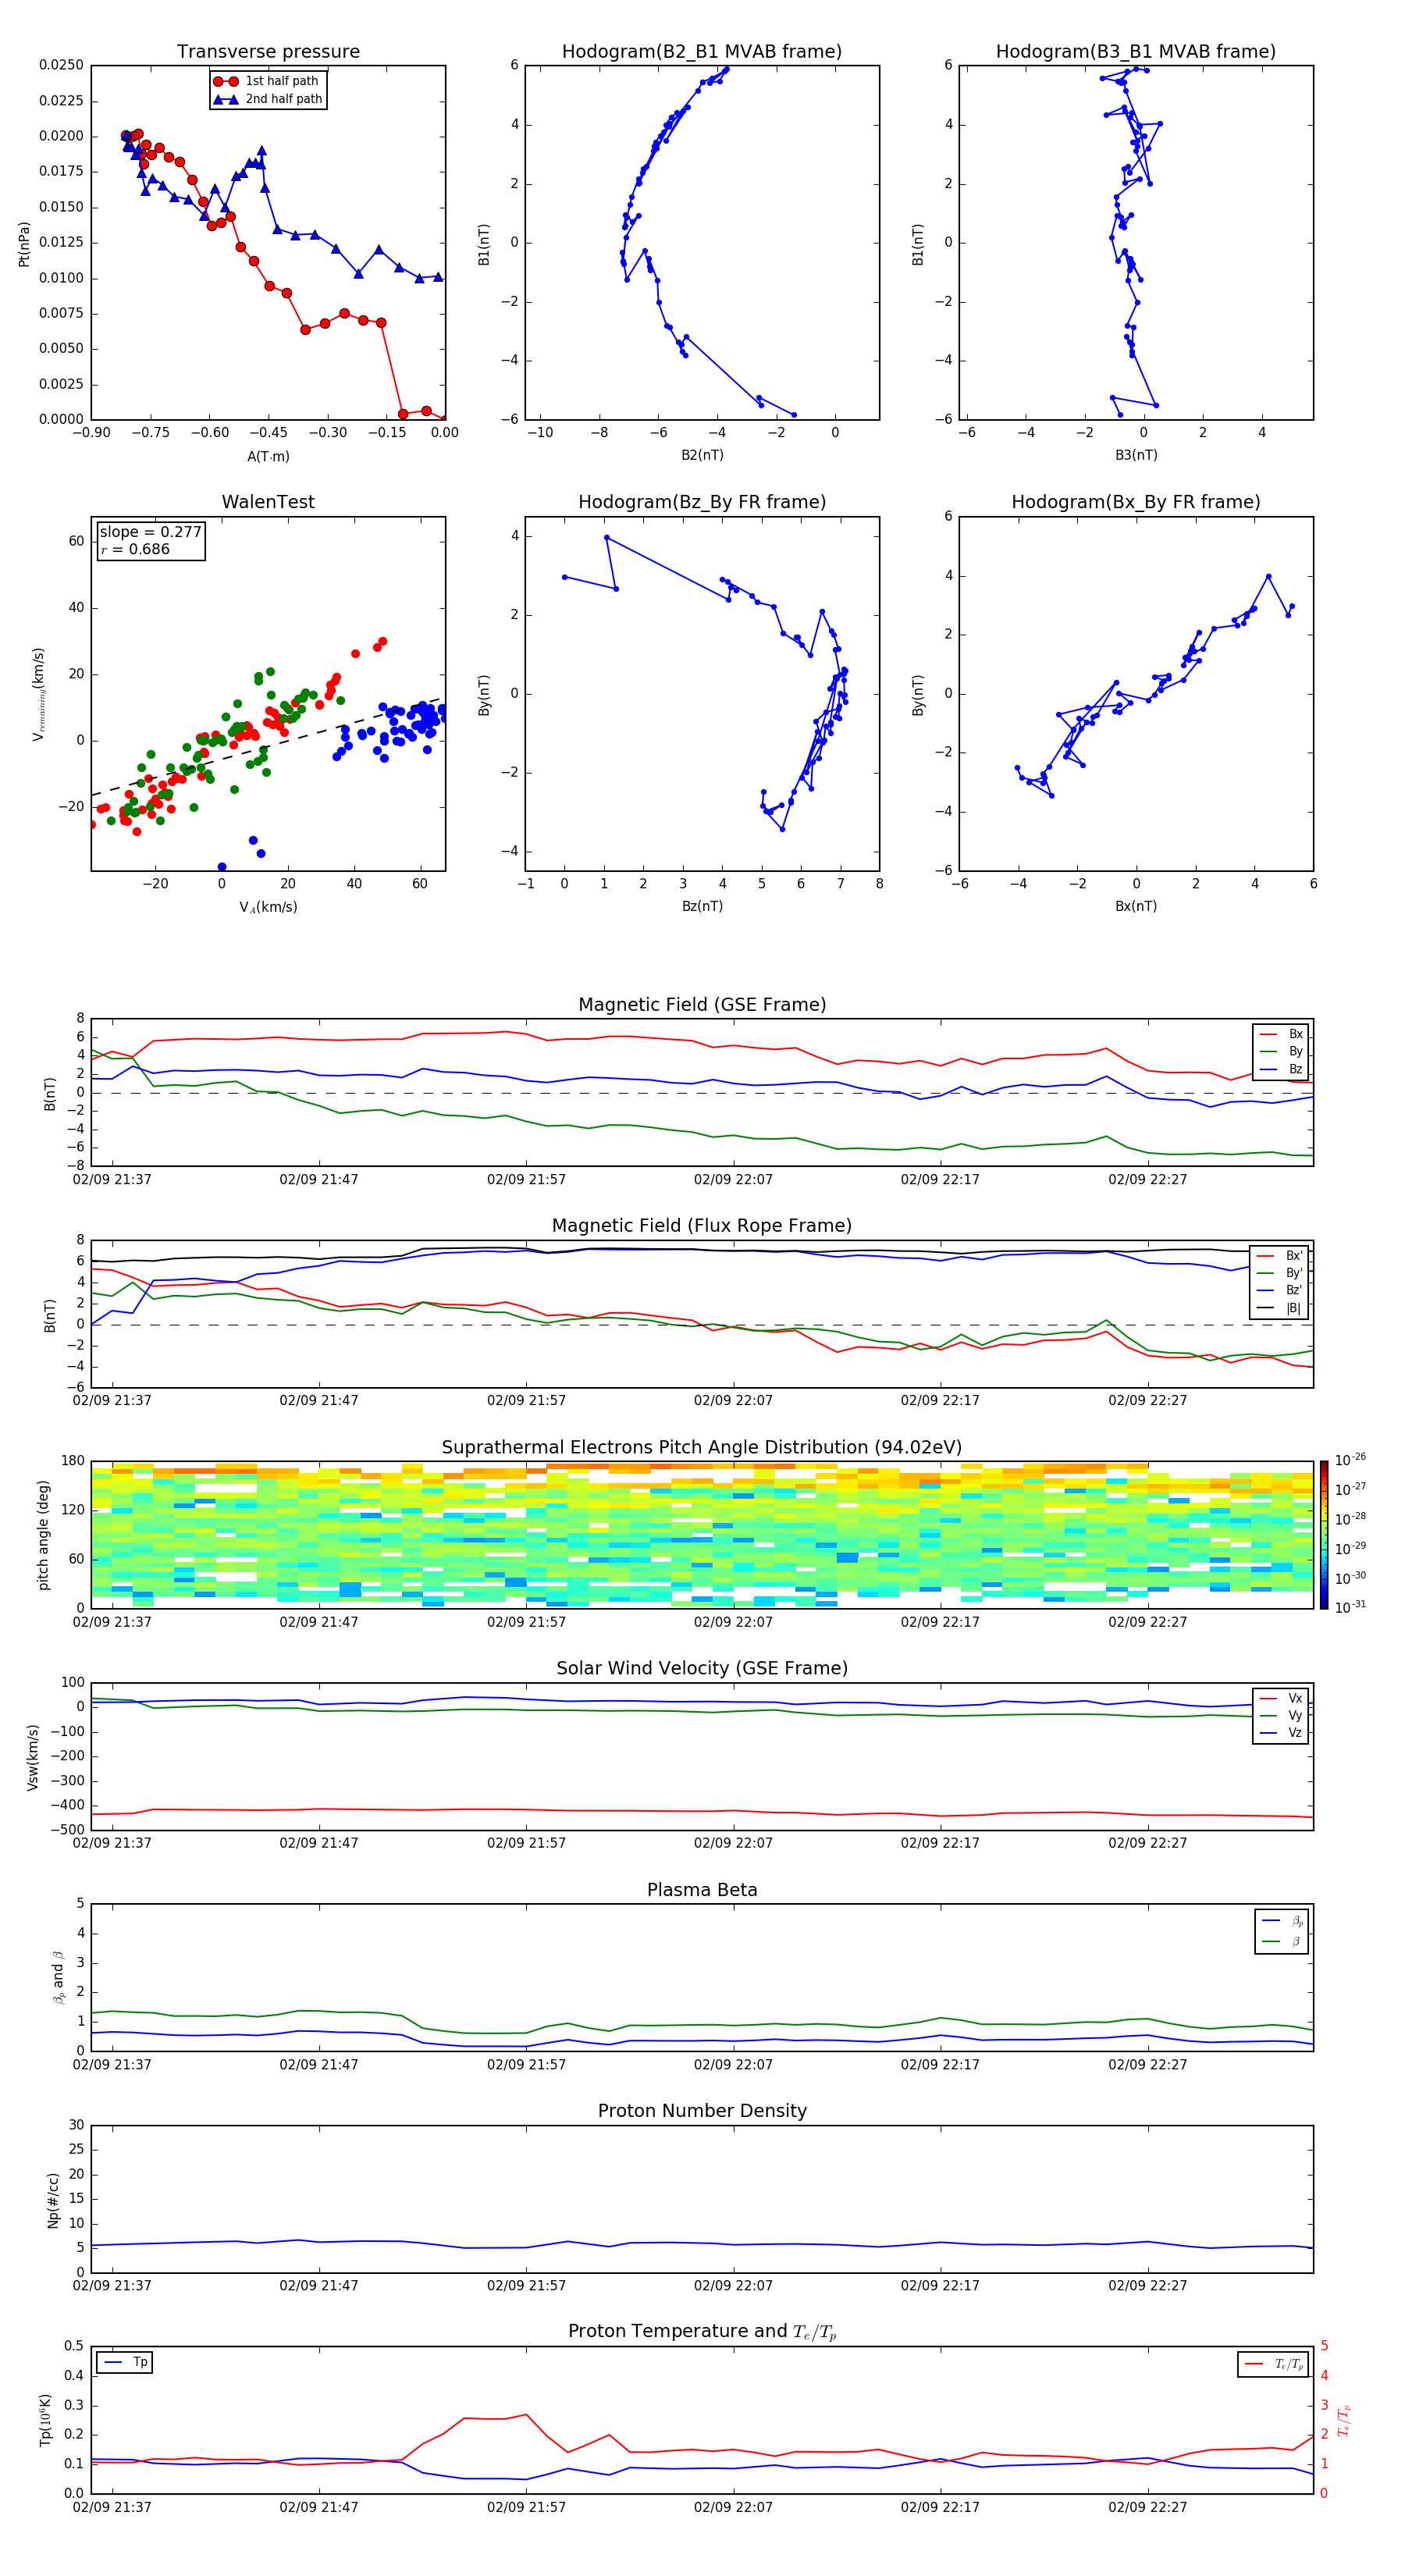Click the 'Bz(nT)' x-axis label
The height and width of the screenshot is (2576, 1405).
tap(702, 906)
